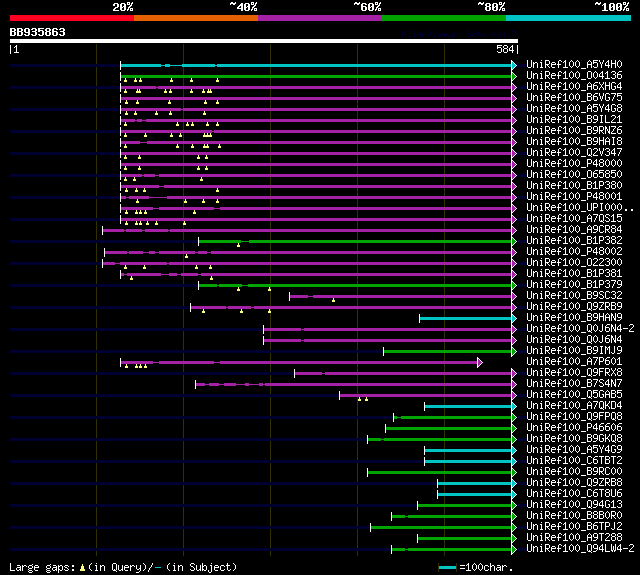Click the UniRef100_P48000 label

[x=574, y=164]
